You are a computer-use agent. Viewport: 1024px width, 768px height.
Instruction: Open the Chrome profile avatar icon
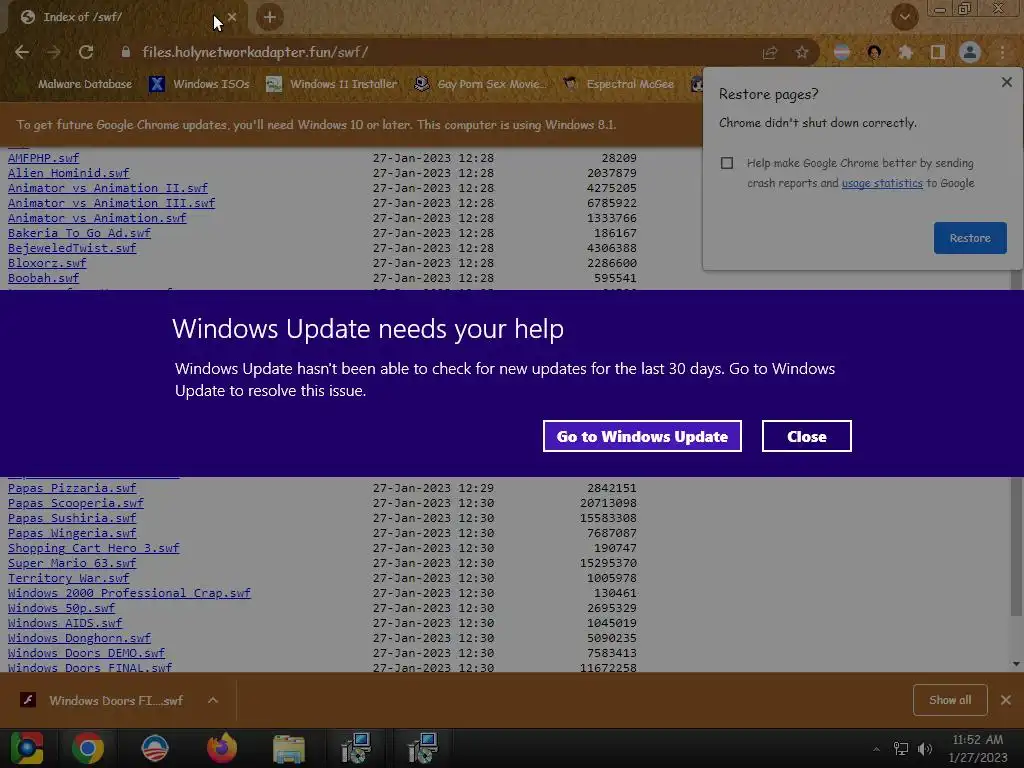tap(970, 52)
